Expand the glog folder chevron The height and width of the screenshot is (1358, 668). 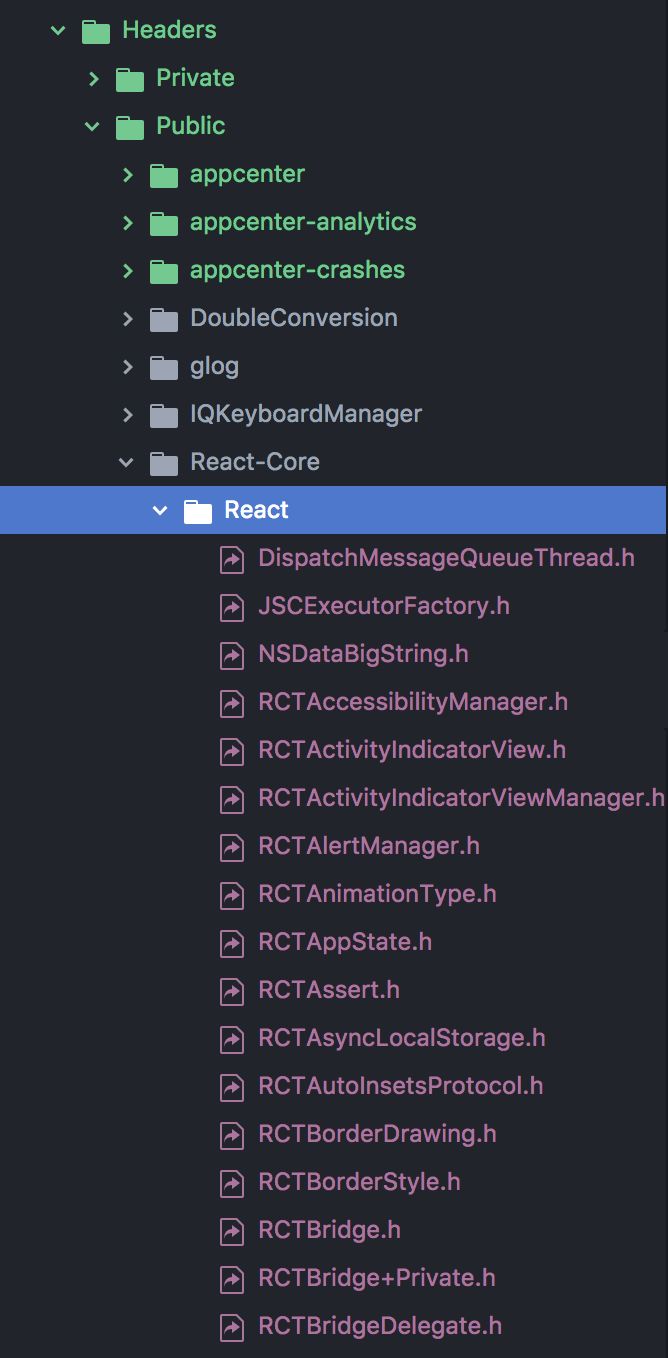(128, 366)
